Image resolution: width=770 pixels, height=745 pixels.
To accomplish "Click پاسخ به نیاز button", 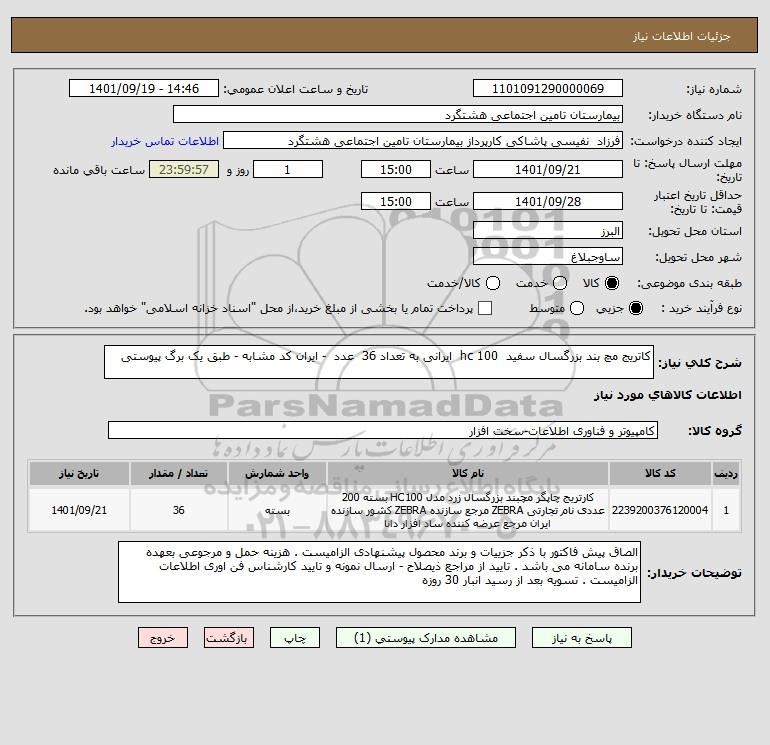I will [x=581, y=638].
